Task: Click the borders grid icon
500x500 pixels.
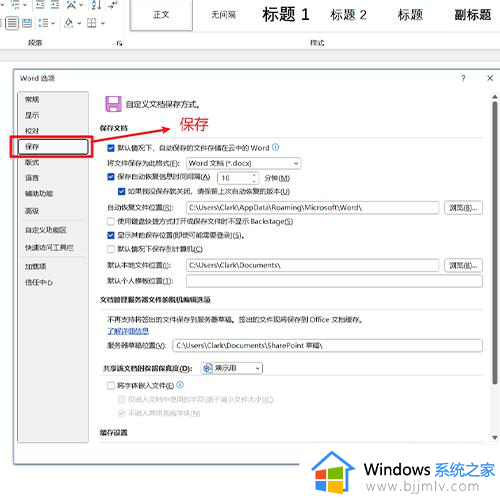Action: point(91,23)
